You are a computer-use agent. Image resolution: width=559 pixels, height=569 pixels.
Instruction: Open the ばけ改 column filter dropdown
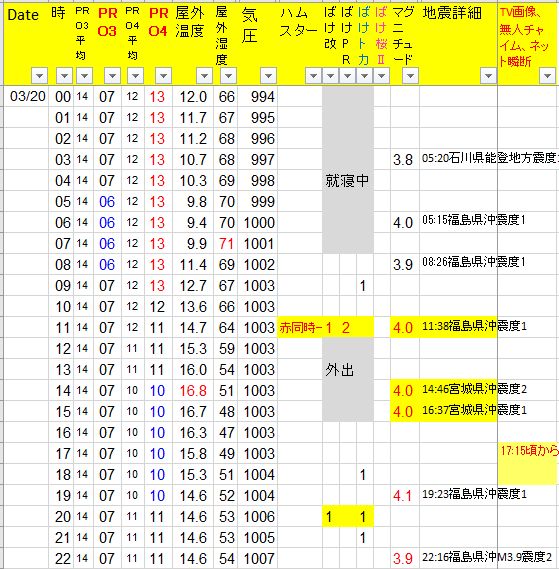(330, 76)
